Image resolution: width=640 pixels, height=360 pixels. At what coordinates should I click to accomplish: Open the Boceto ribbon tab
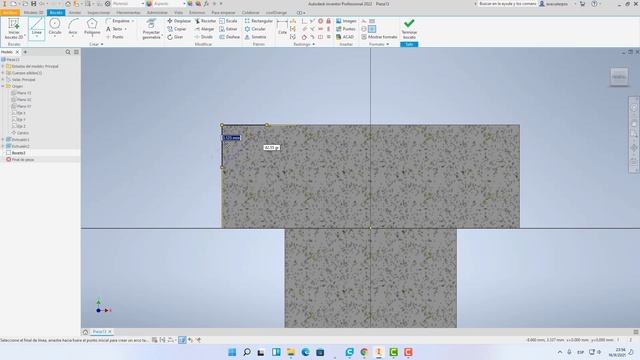pos(56,13)
